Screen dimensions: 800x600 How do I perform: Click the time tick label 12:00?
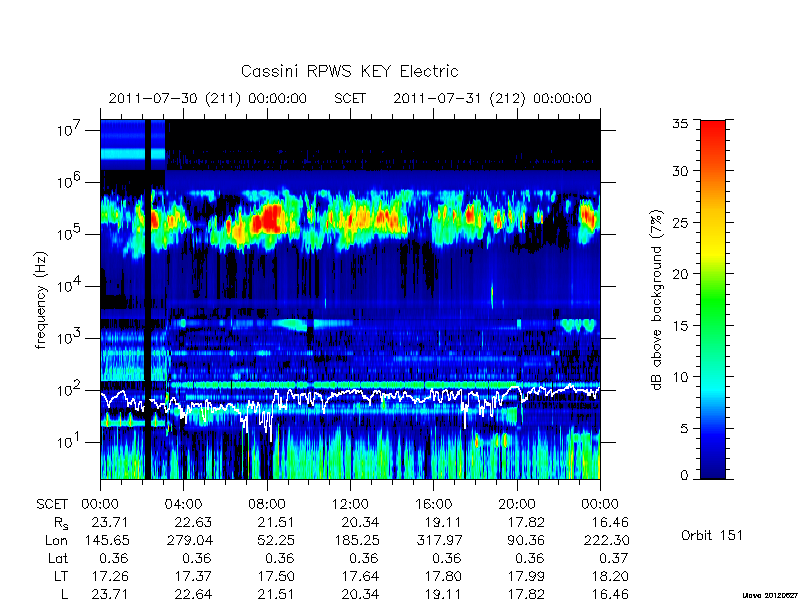(x=350, y=505)
